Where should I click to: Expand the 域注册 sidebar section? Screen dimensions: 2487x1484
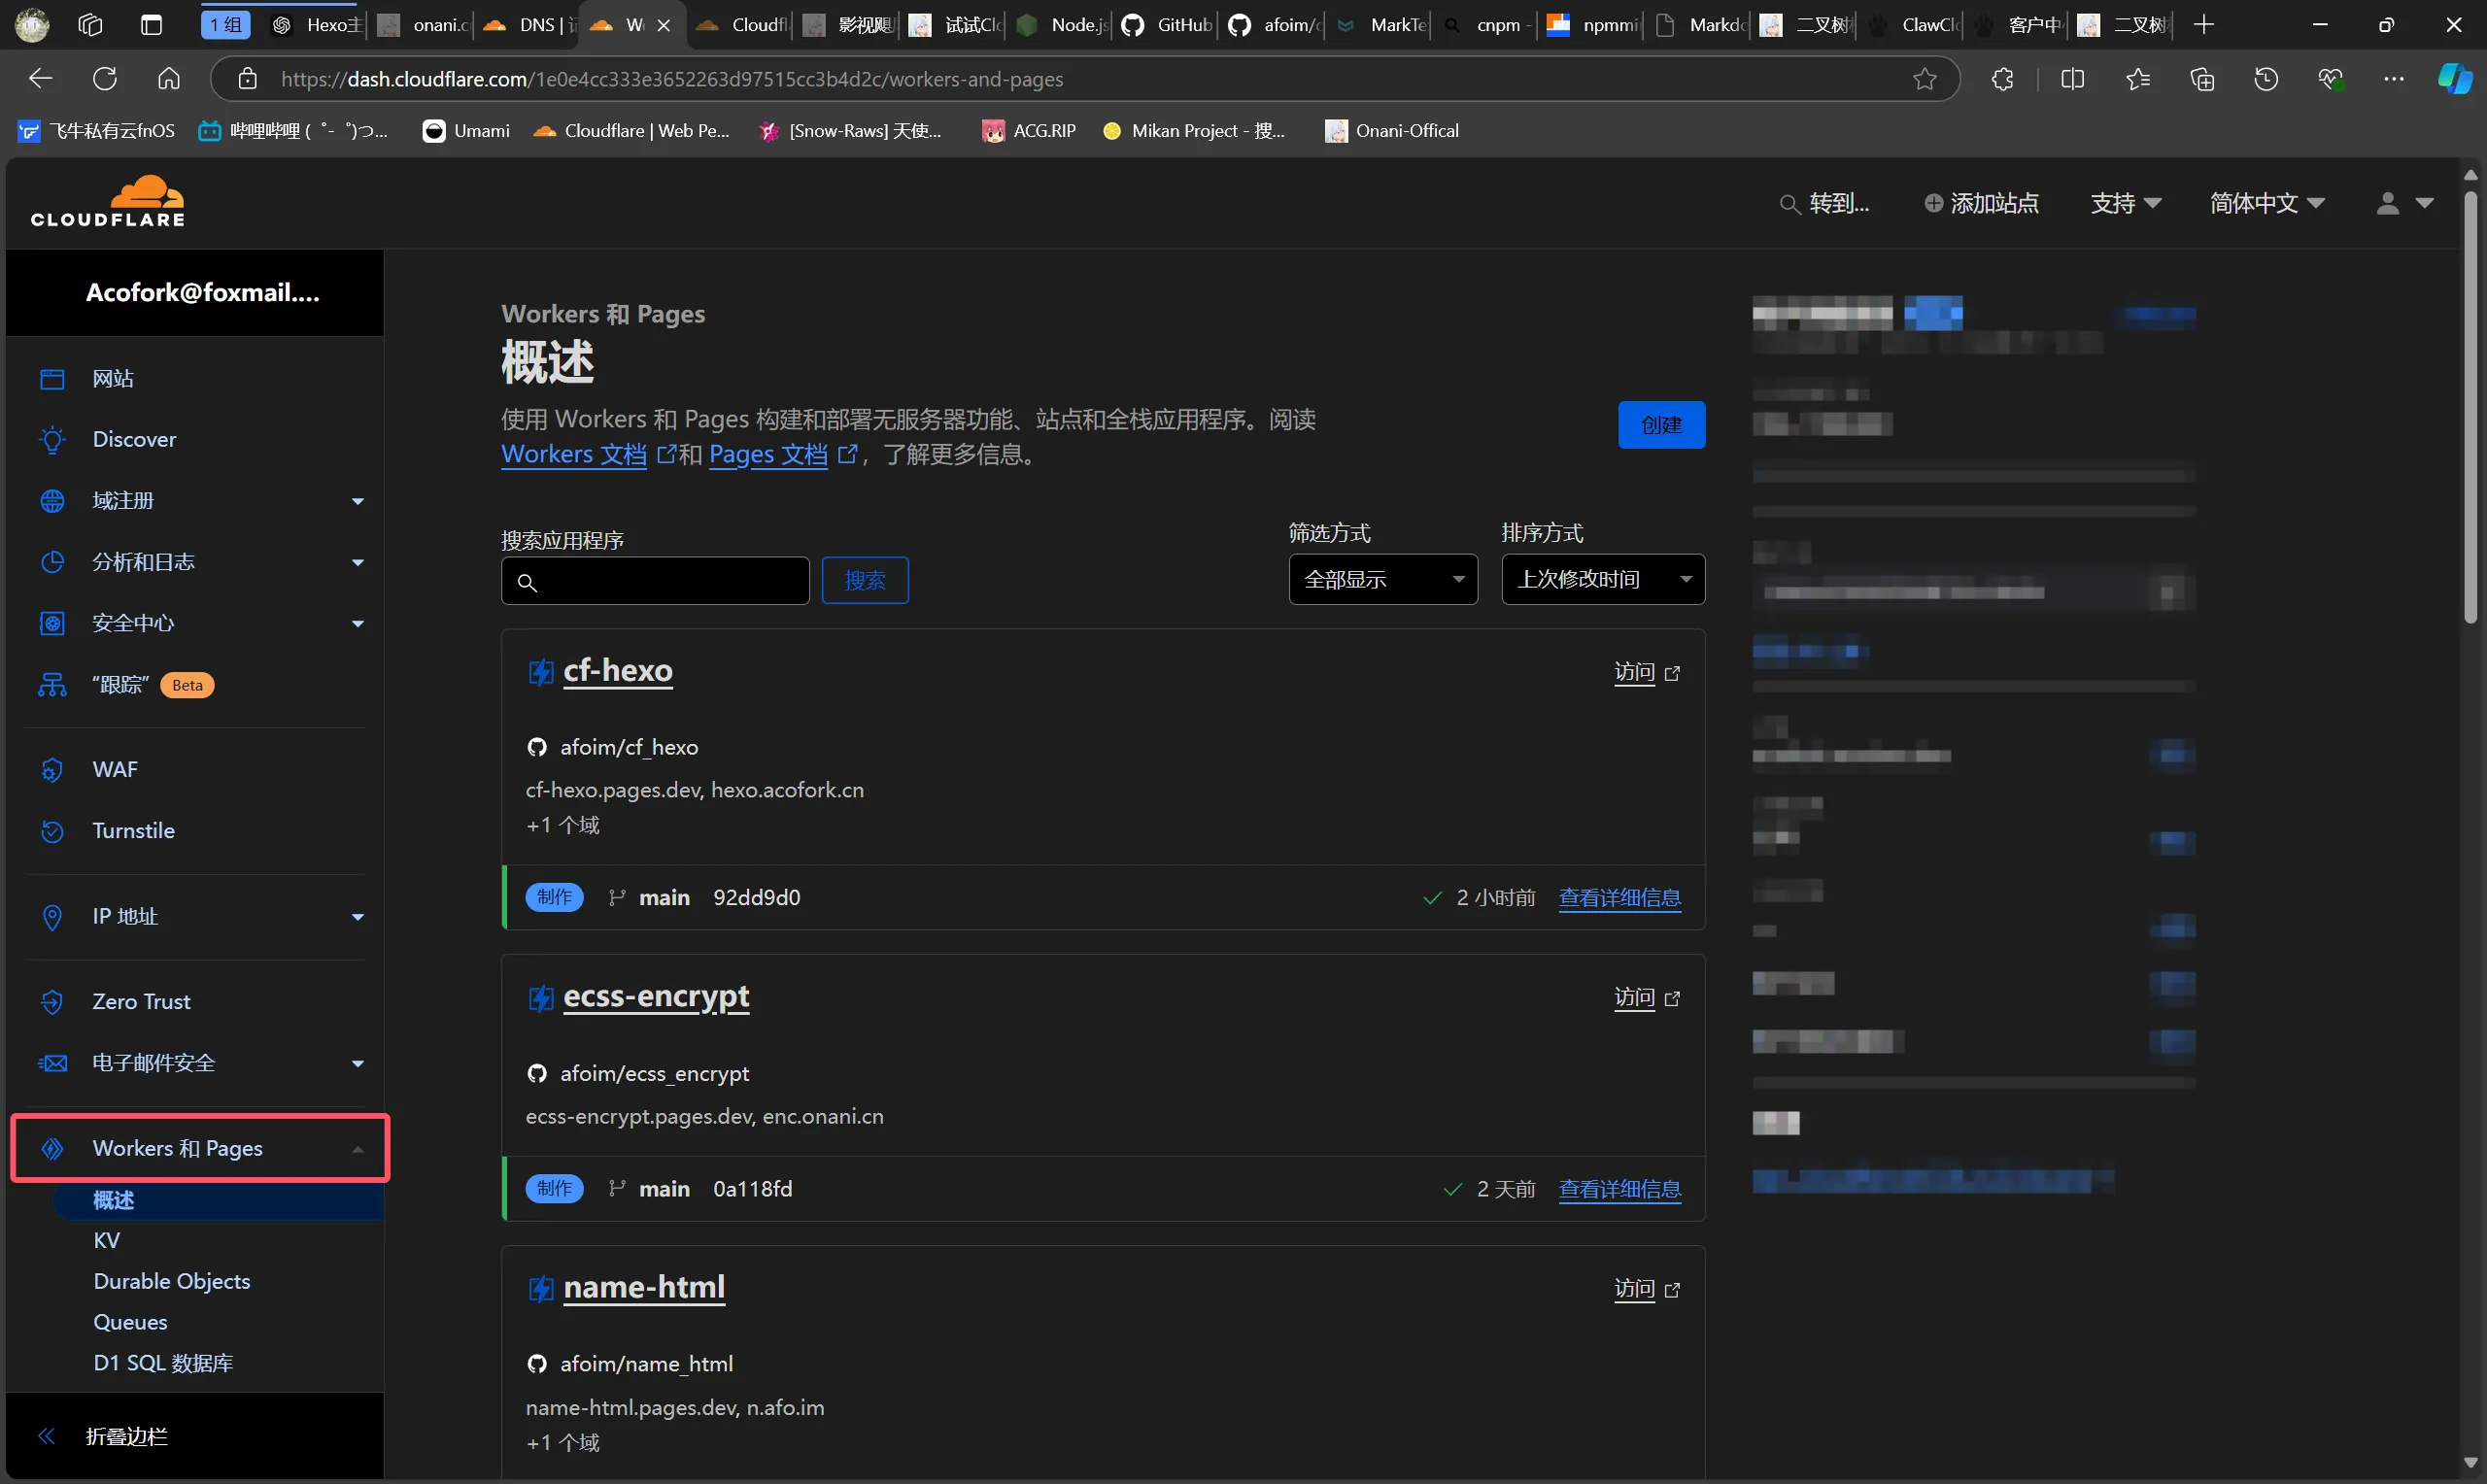[357, 501]
